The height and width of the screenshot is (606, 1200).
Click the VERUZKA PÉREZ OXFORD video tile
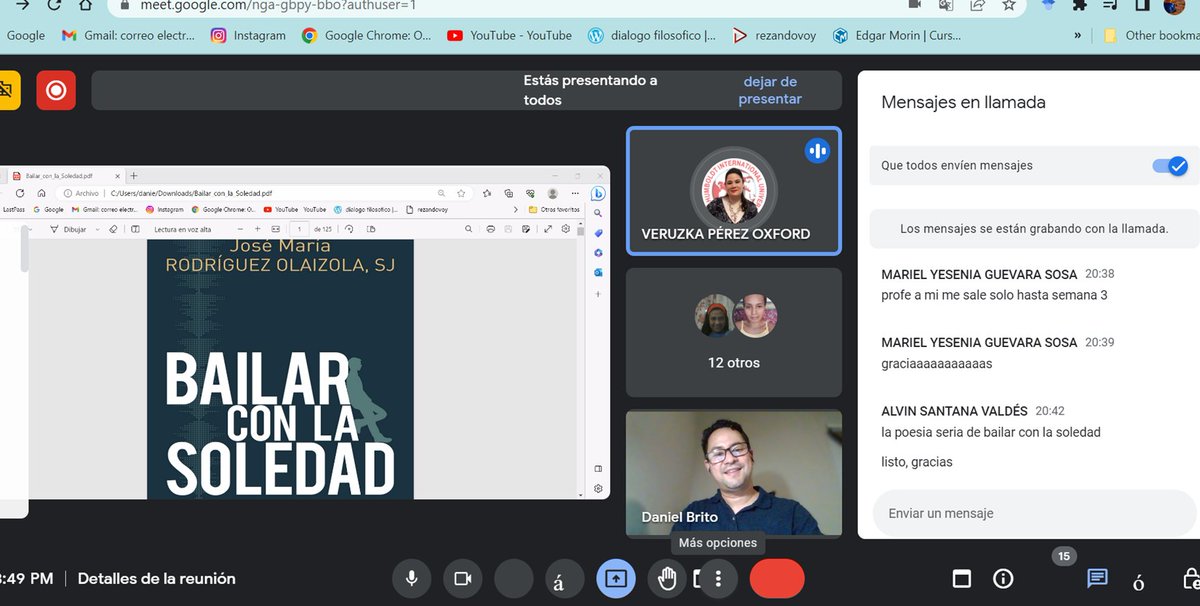tap(734, 191)
